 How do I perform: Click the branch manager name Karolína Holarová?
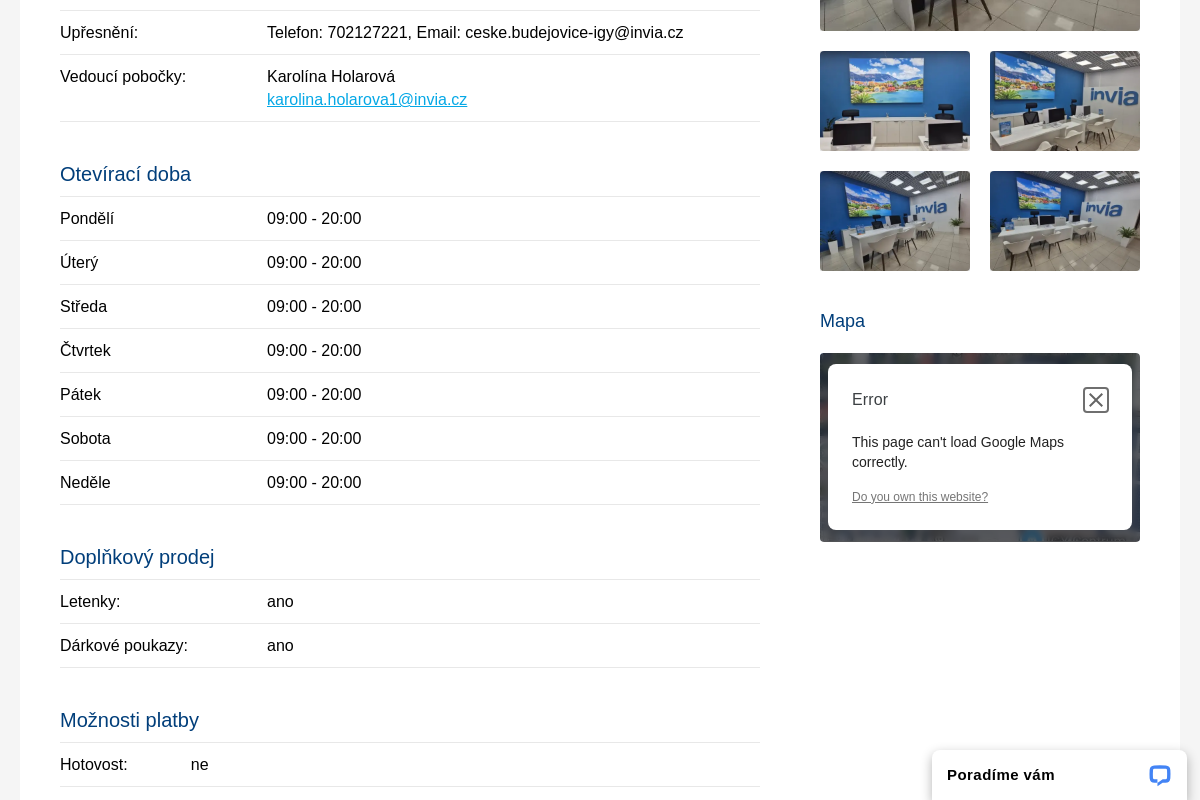331,77
